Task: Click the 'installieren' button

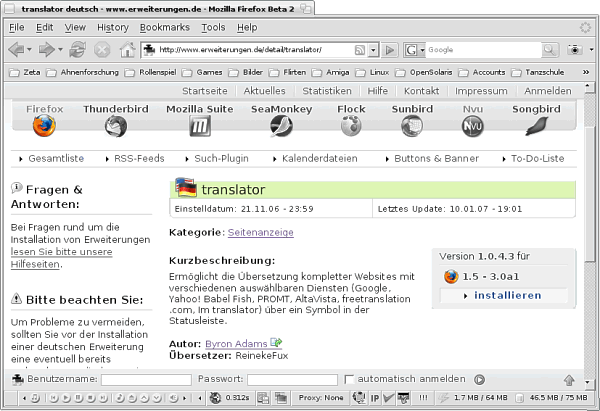Action: pyautogui.click(x=507, y=296)
